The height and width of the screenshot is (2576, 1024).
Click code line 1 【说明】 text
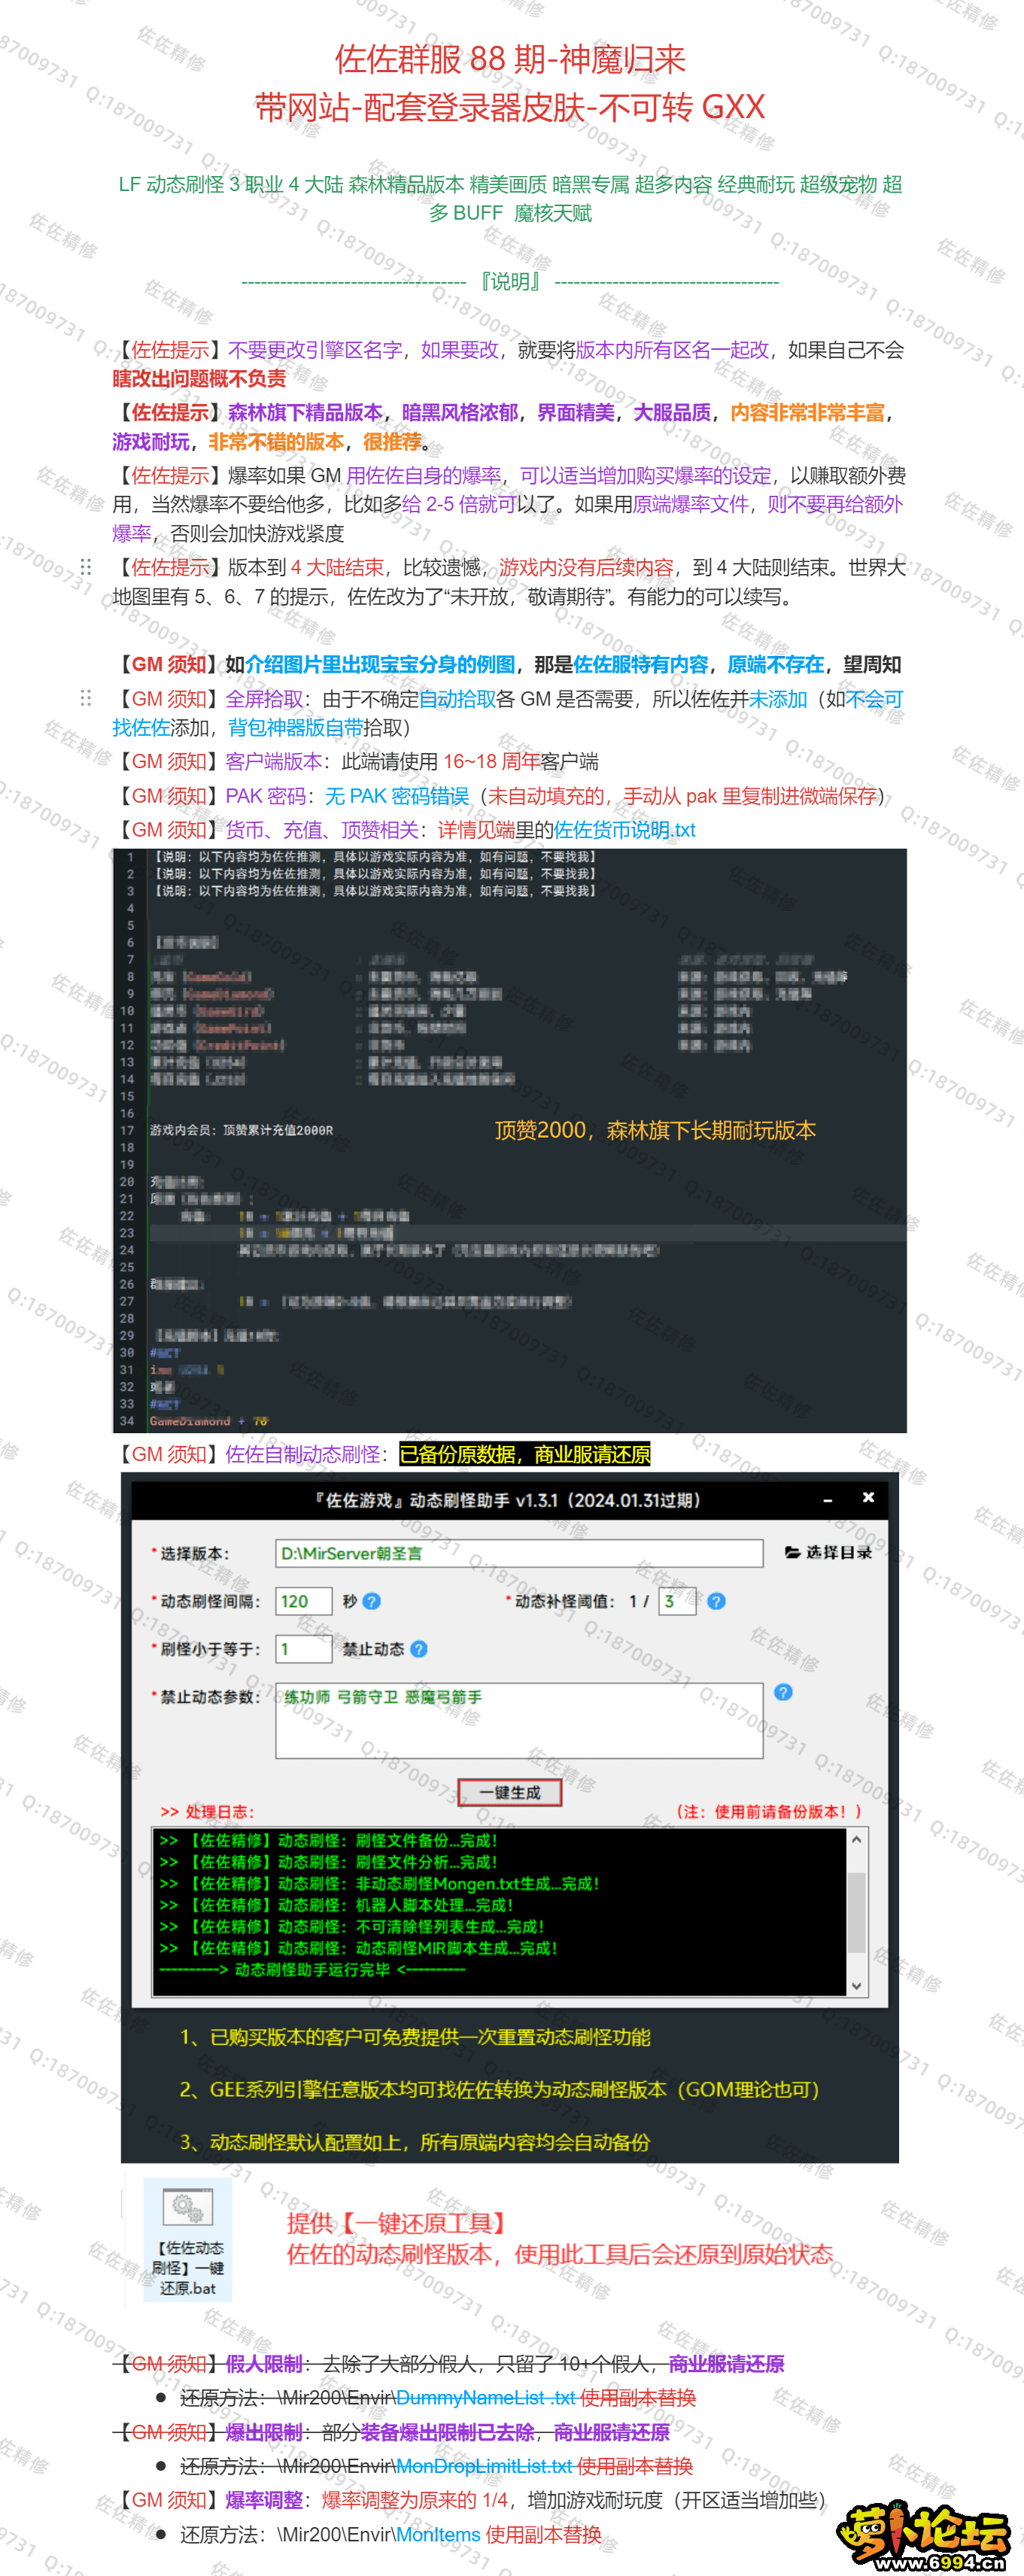coord(374,857)
